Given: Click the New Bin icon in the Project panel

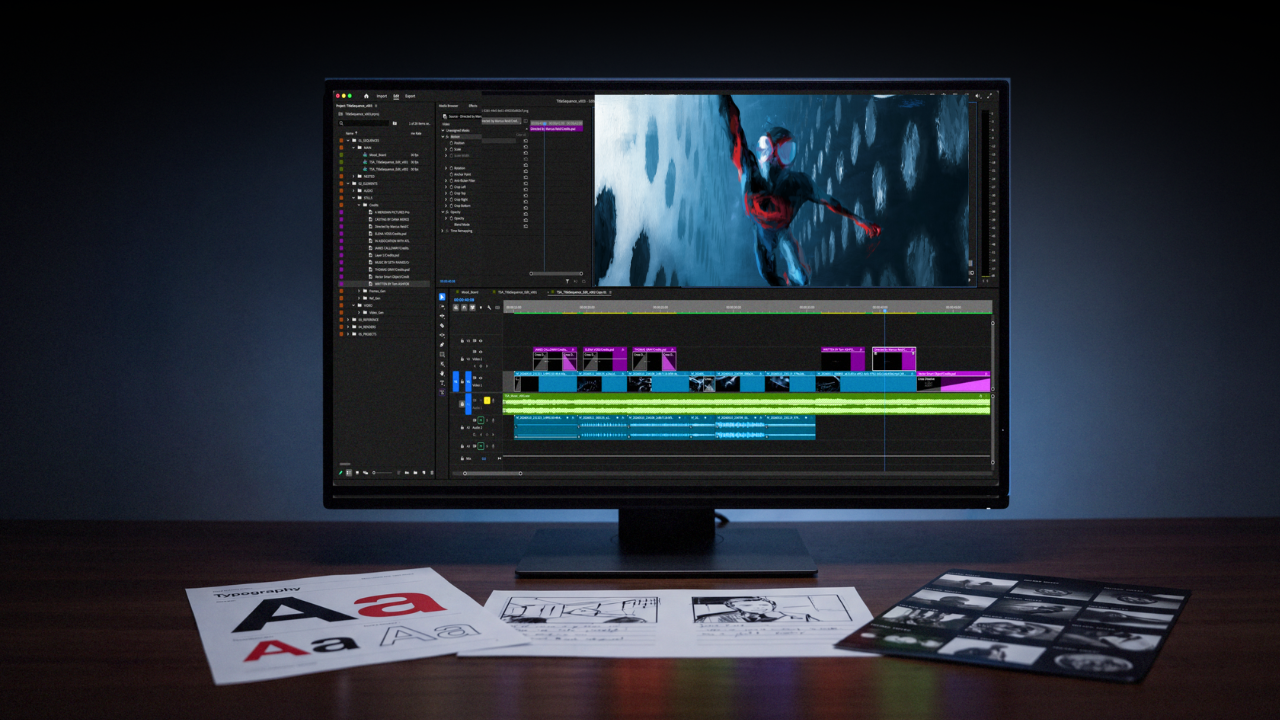Looking at the screenshot, I should (x=415, y=472).
